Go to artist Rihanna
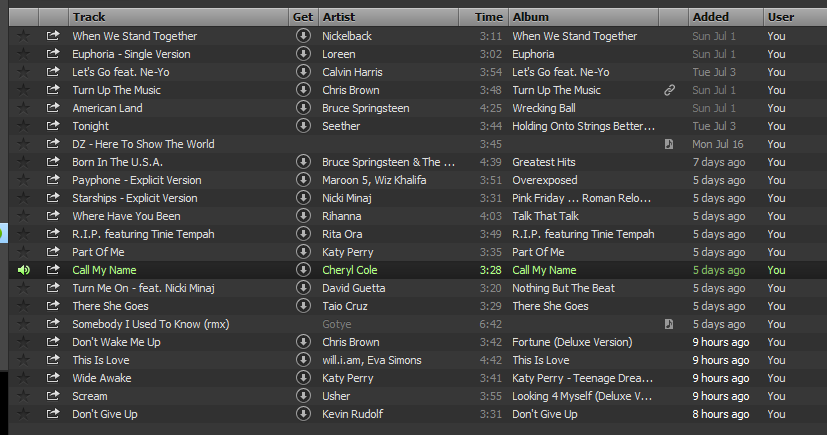This screenshot has height=435, width=827. click(343, 216)
